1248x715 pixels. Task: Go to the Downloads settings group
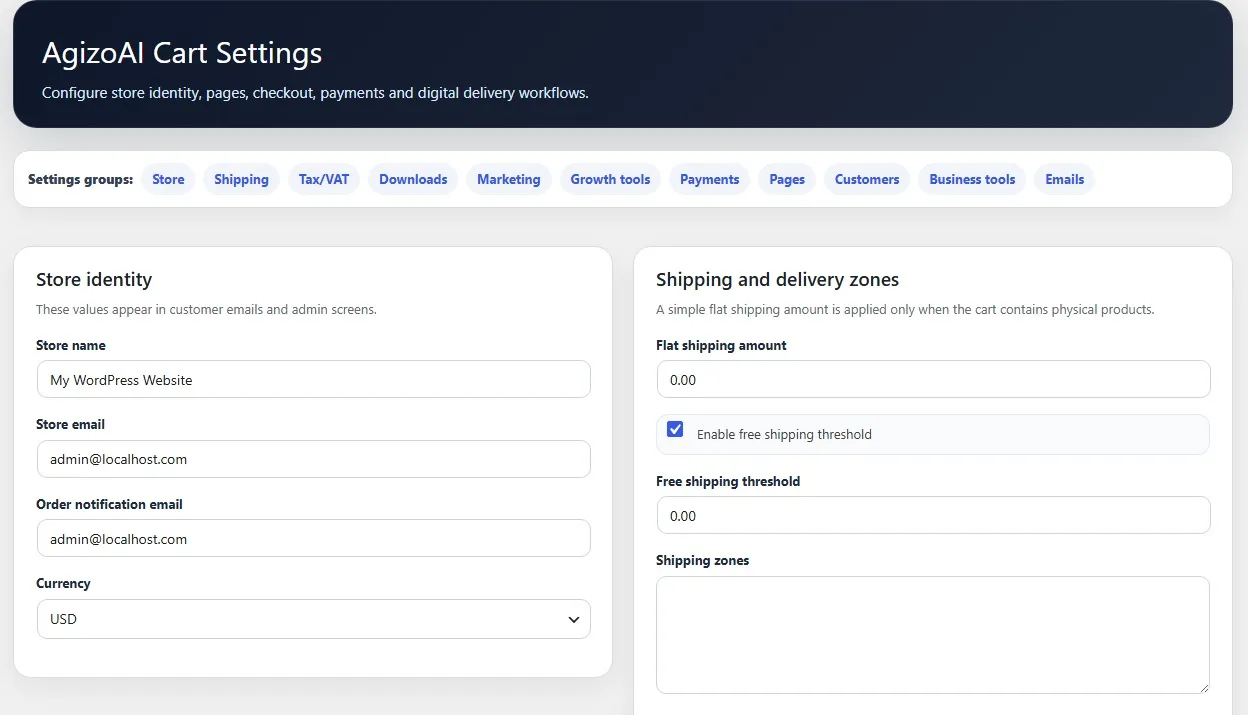[413, 179]
